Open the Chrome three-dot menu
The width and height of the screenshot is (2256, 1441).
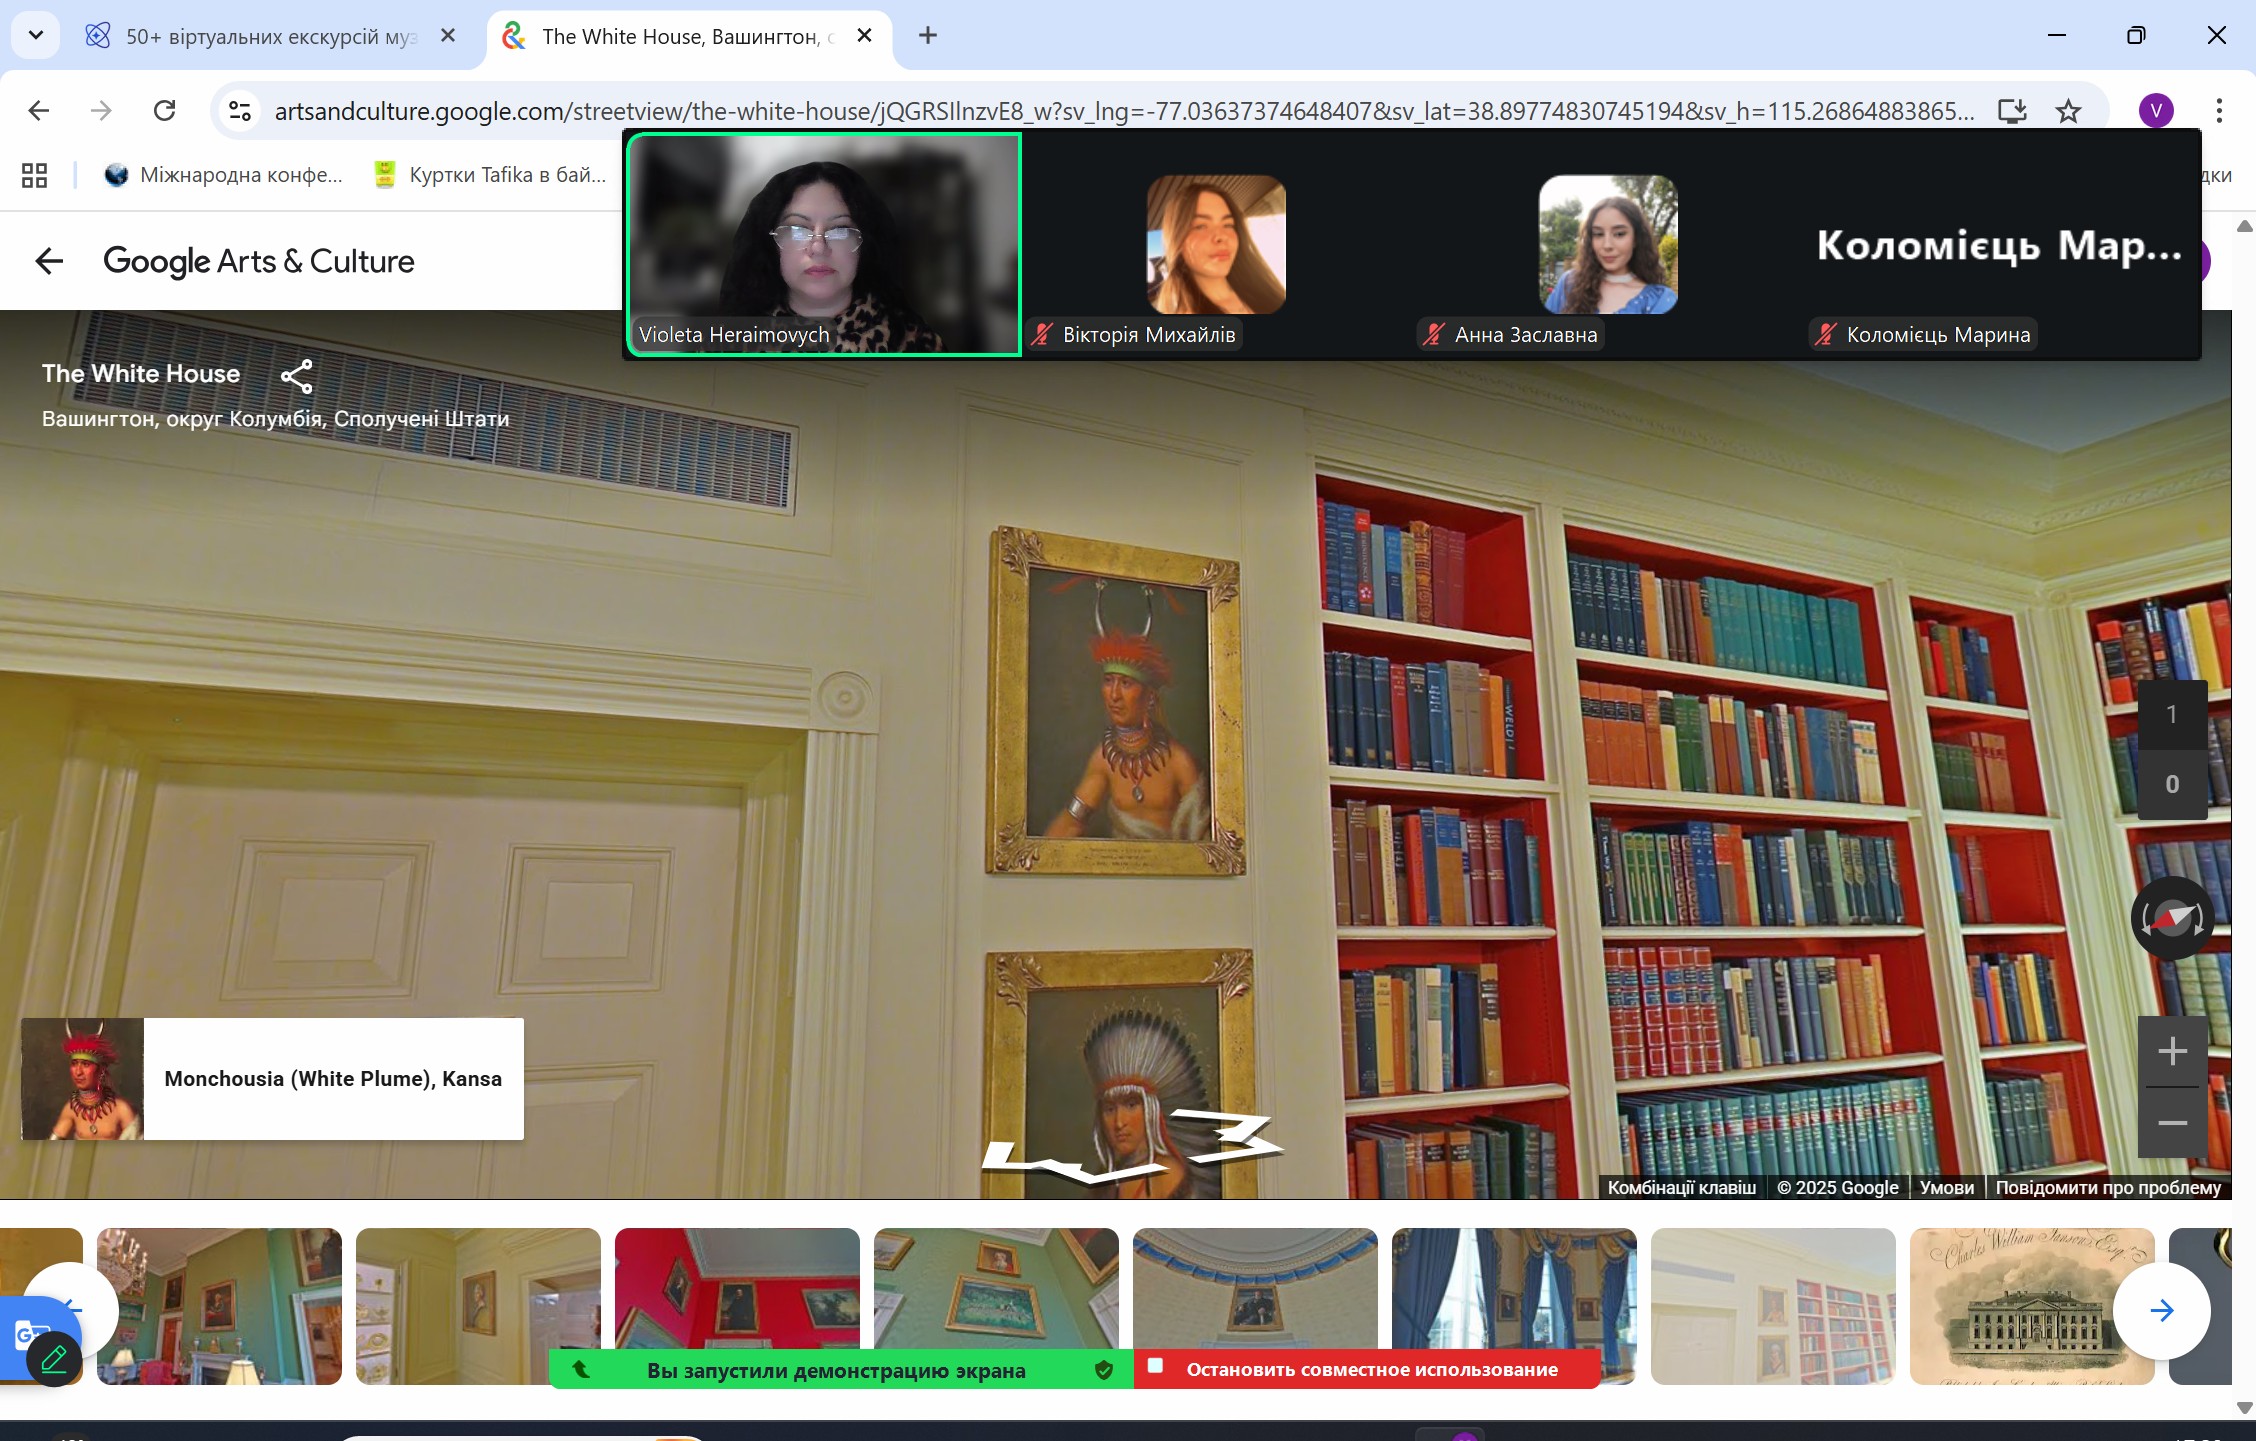tap(2219, 111)
